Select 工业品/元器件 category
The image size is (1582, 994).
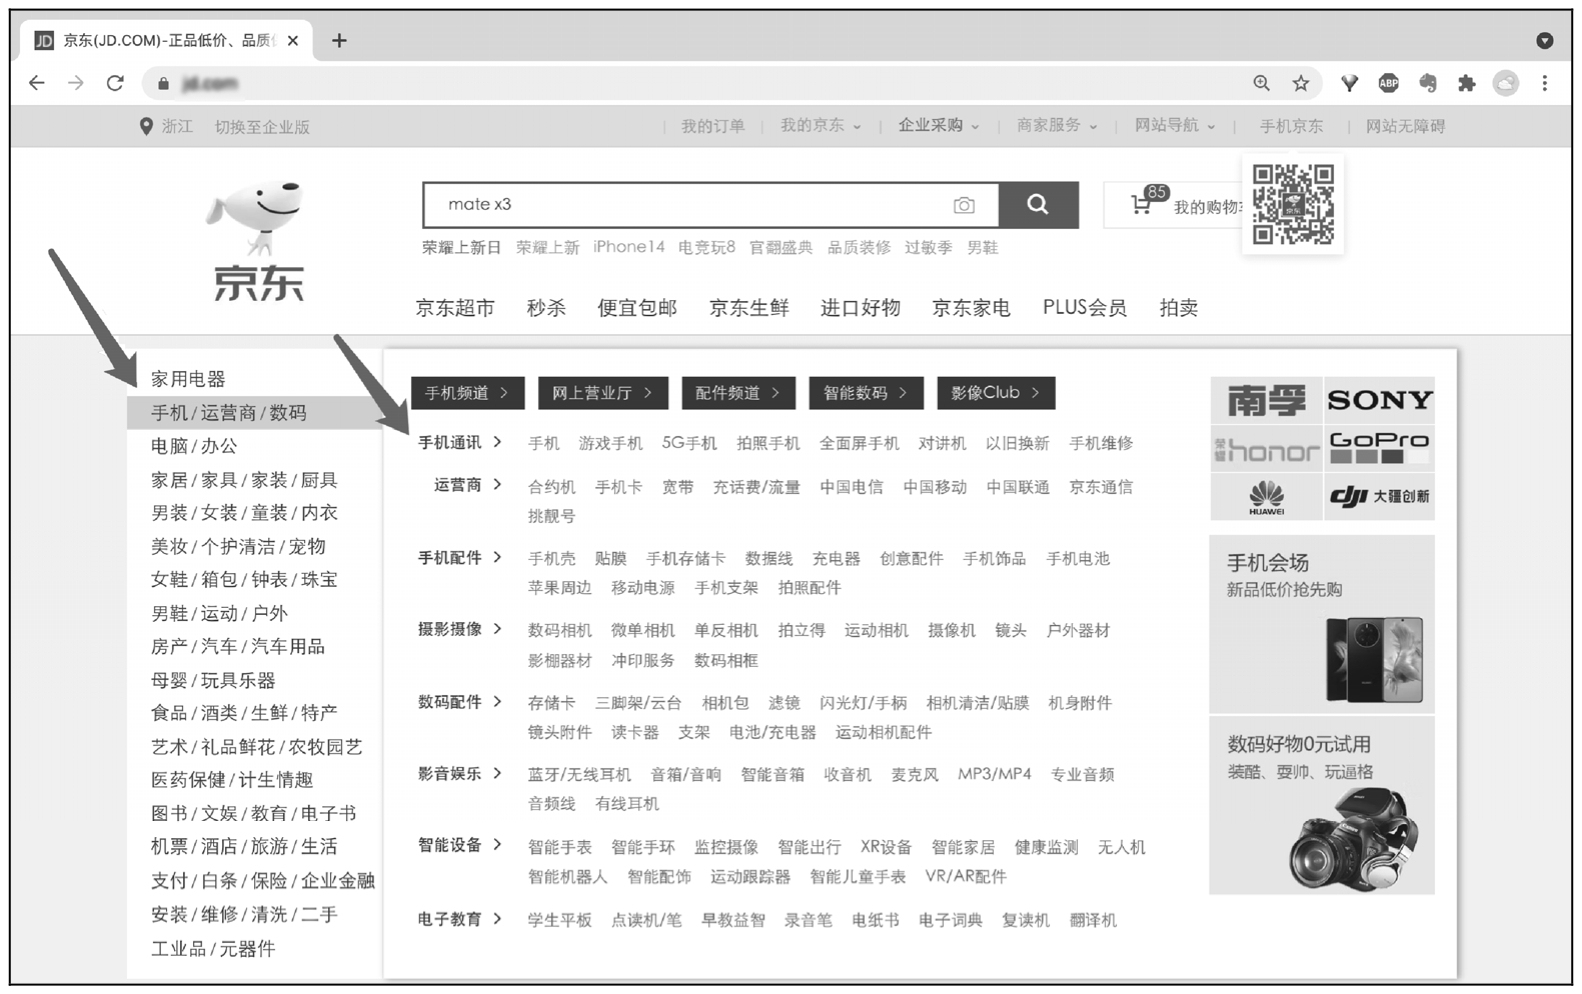pos(213,949)
